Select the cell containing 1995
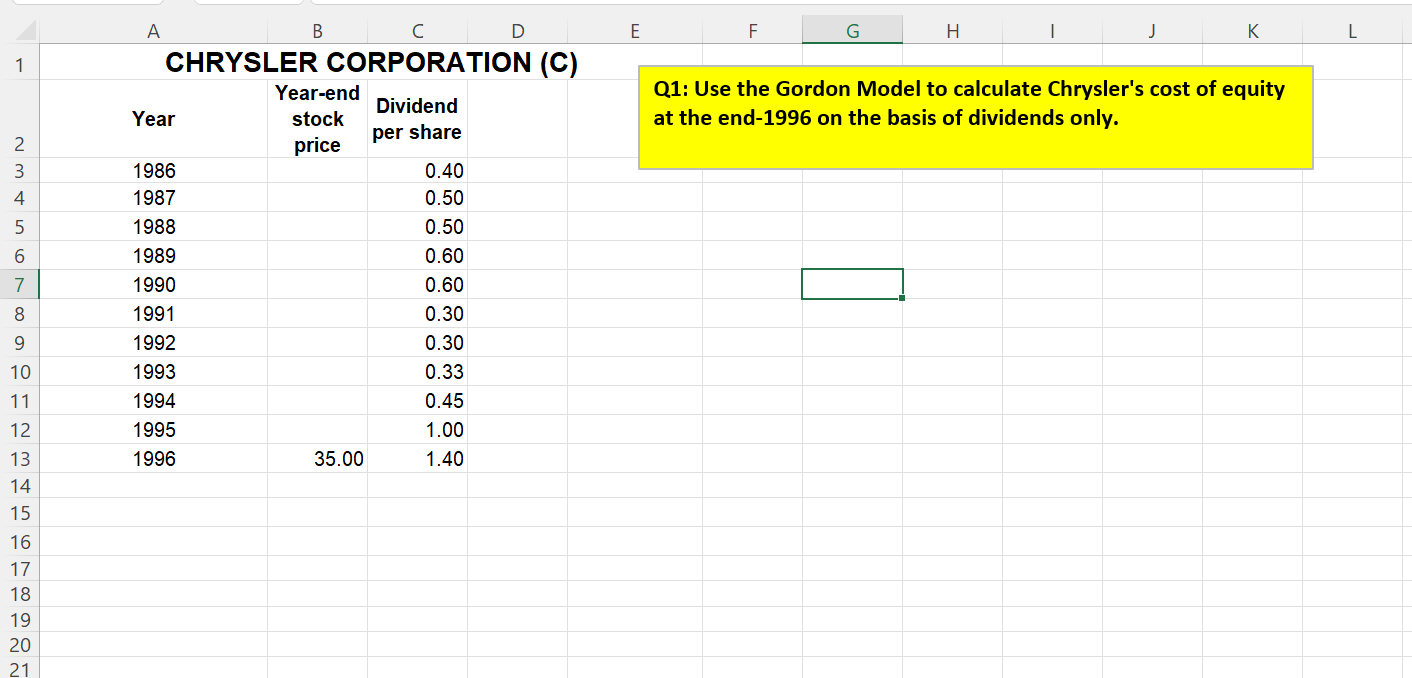The height and width of the screenshot is (678, 1412). click(x=153, y=429)
